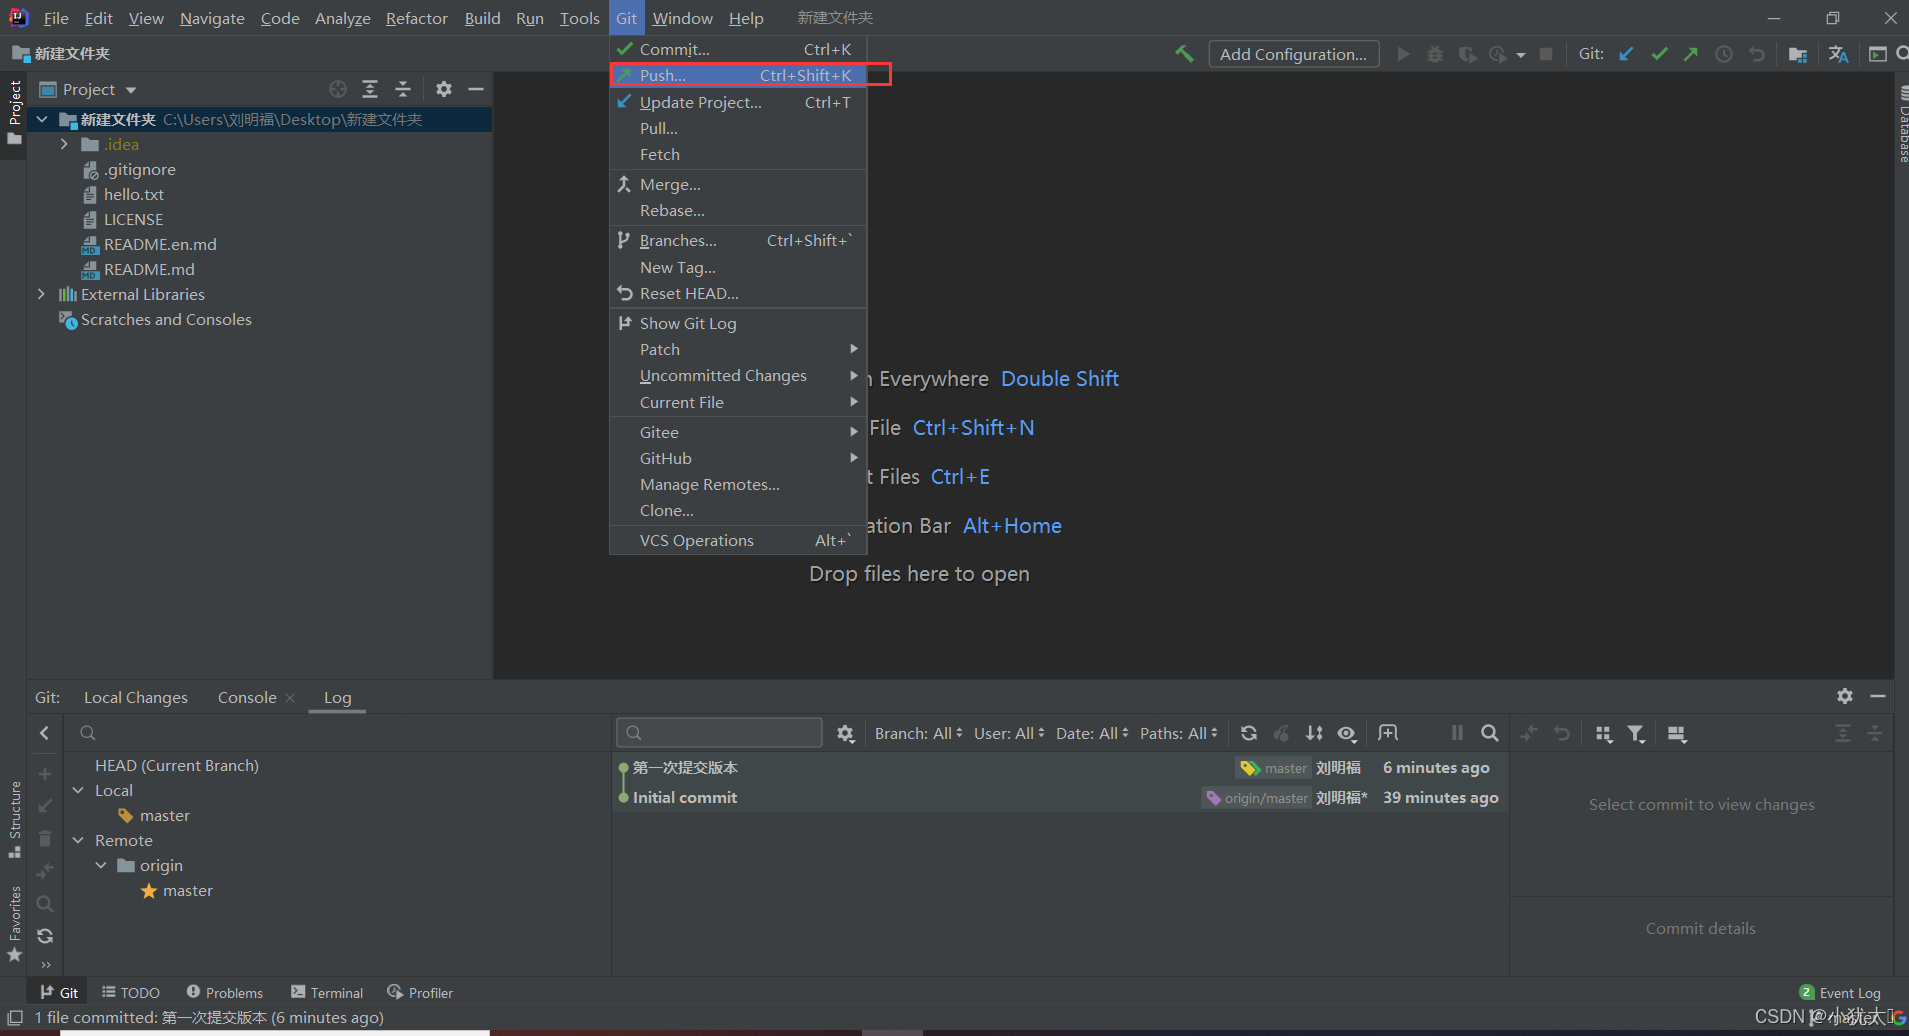This screenshot has height=1036, width=1909.
Task: Click Add Configuration... button
Action: coord(1294,54)
